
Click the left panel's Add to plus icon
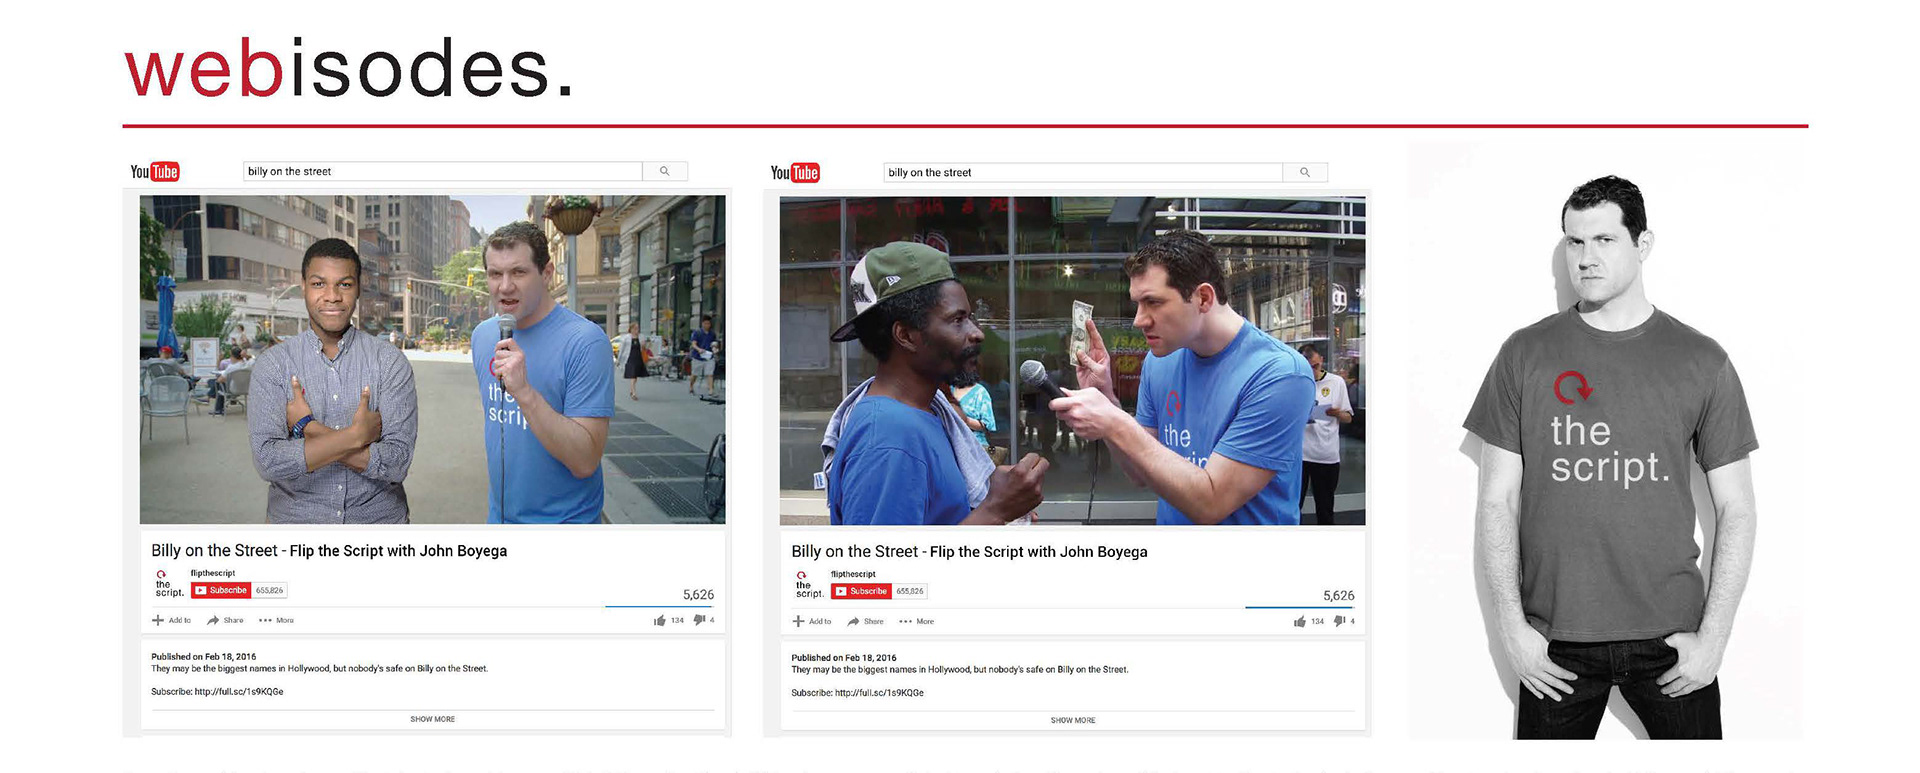coord(157,620)
